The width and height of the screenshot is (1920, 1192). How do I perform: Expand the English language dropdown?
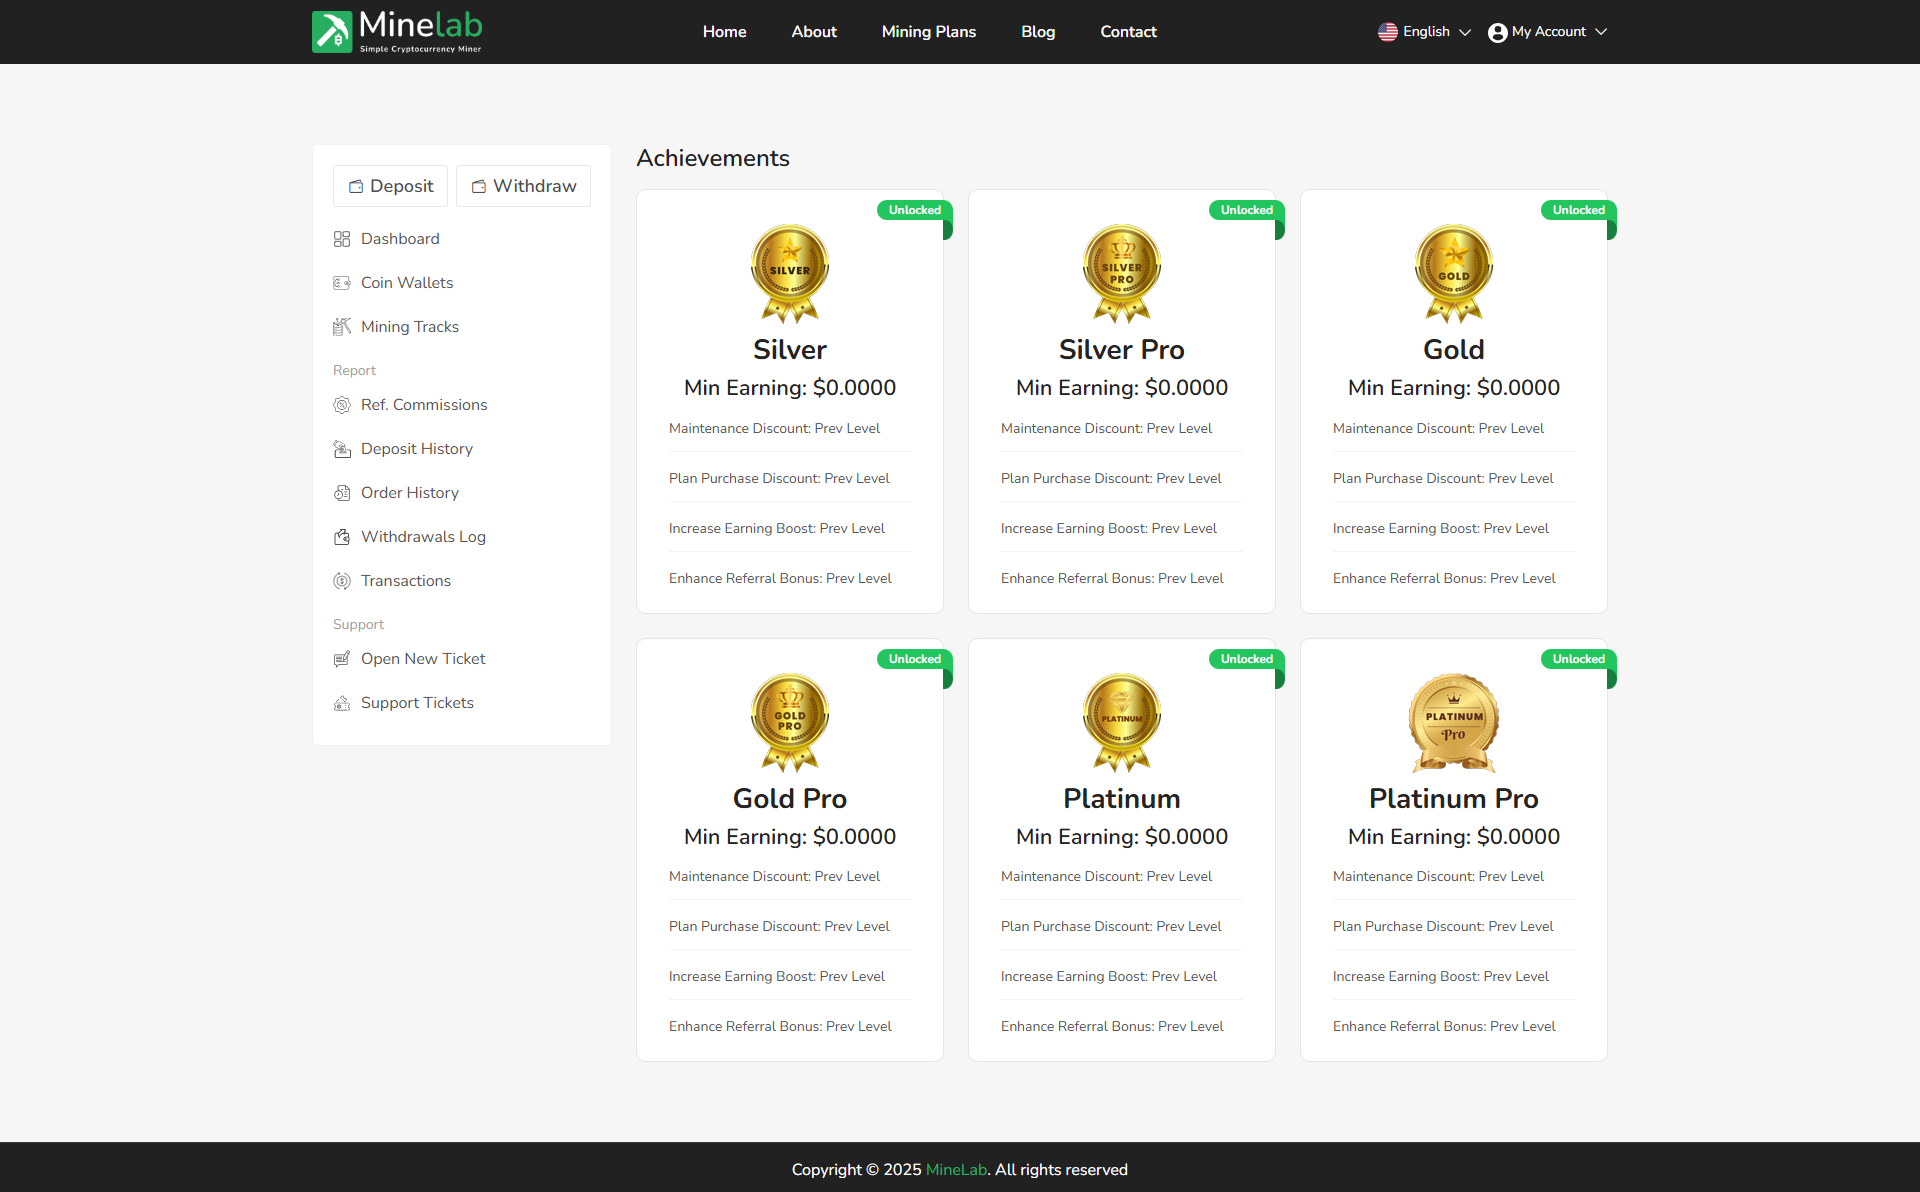(1425, 32)
